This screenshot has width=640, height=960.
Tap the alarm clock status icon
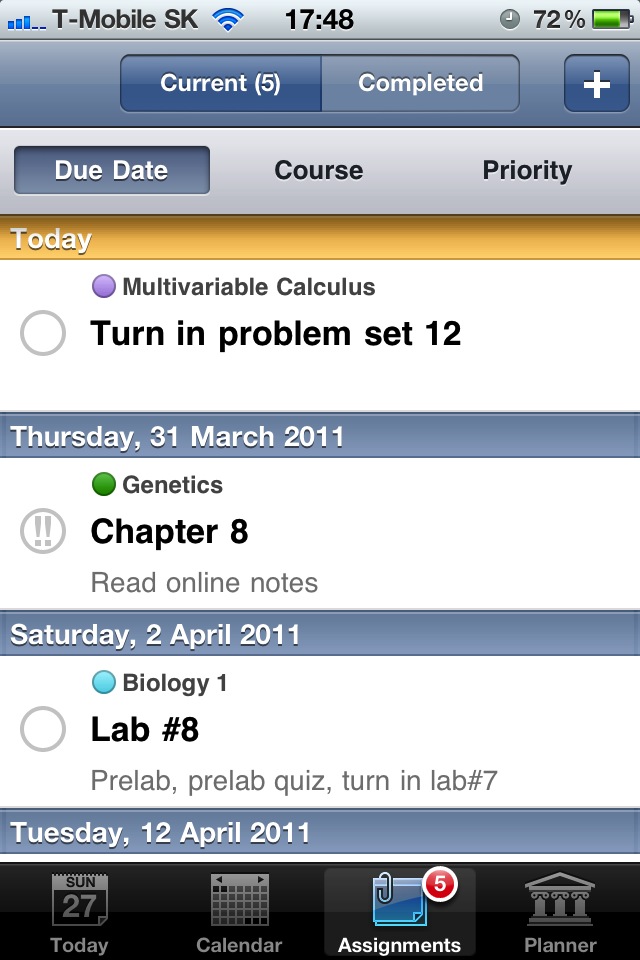509,19
